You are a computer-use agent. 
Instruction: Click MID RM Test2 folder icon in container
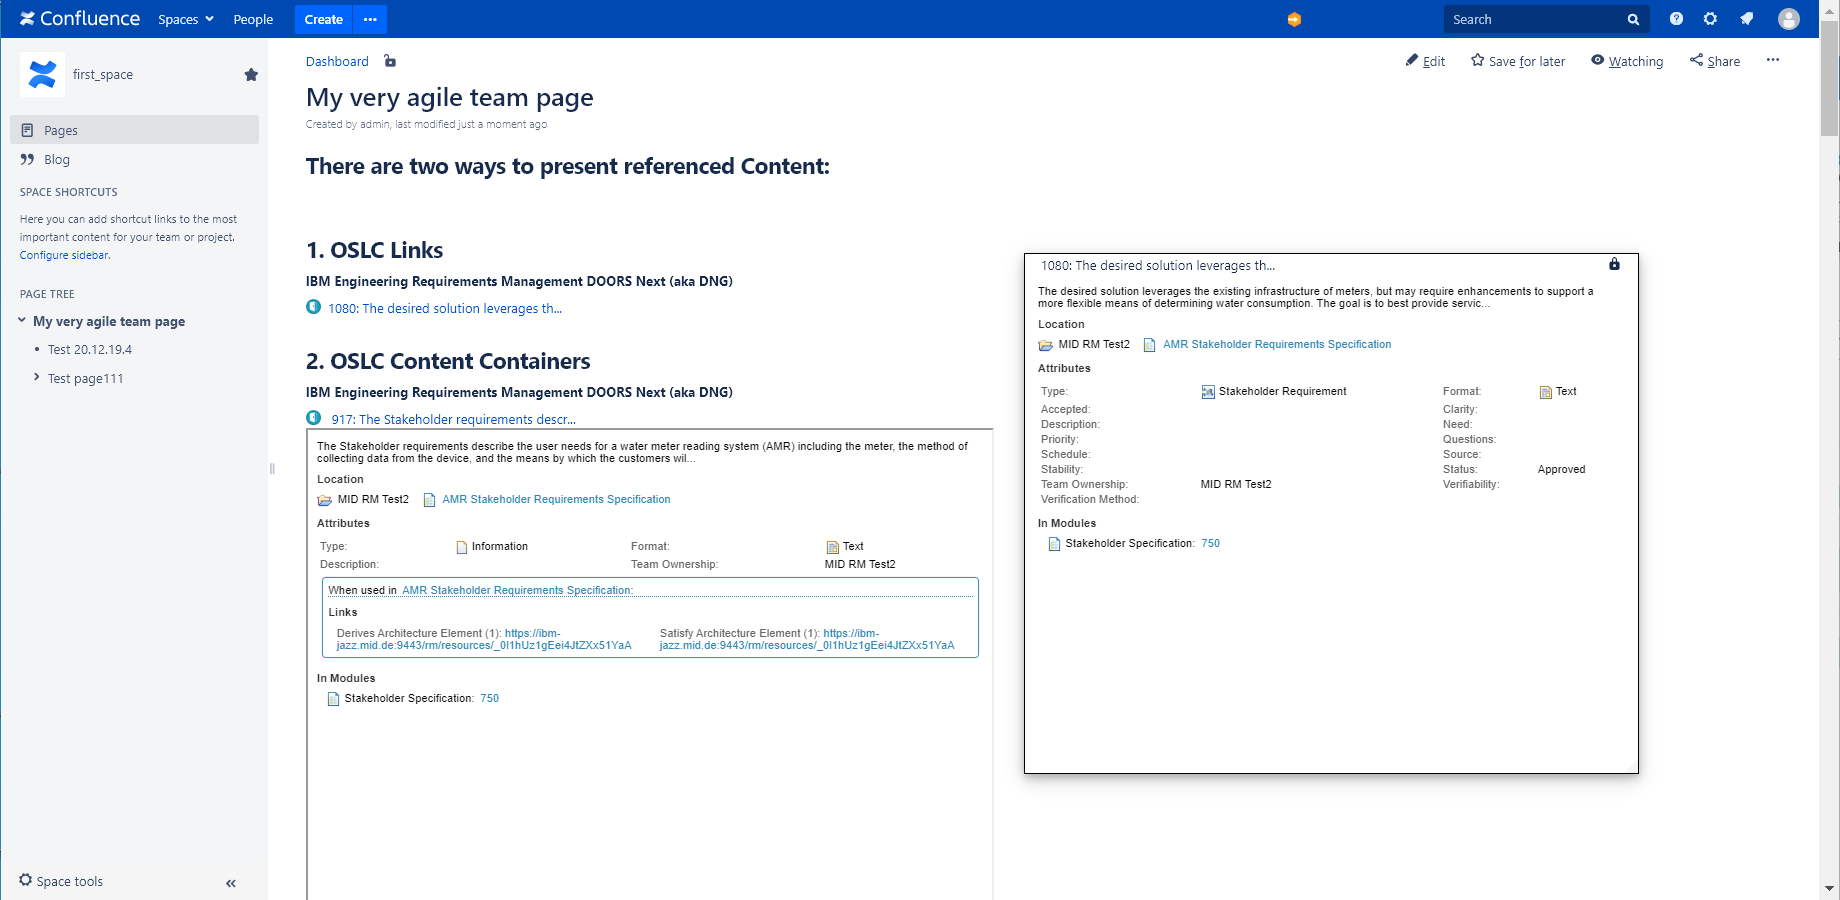(x=324, y=500)
